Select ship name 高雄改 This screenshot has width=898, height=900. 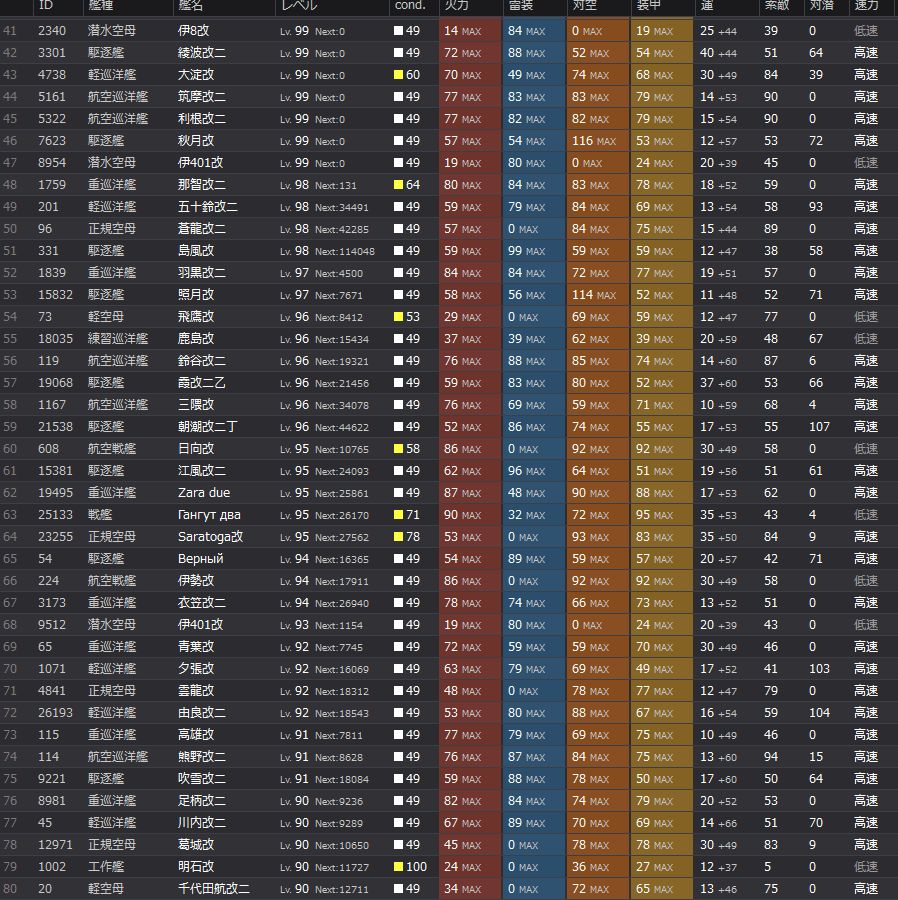pyautogui.click(x=196, y=735)
